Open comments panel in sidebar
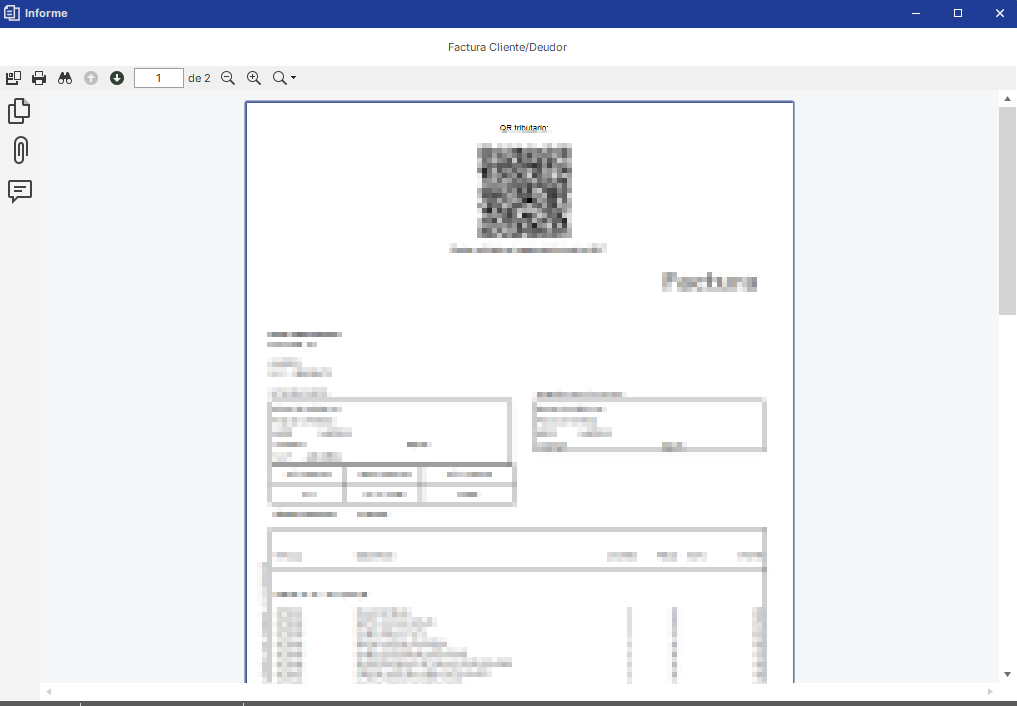This screenshot has width=1017, height=706. coord(20,191)
